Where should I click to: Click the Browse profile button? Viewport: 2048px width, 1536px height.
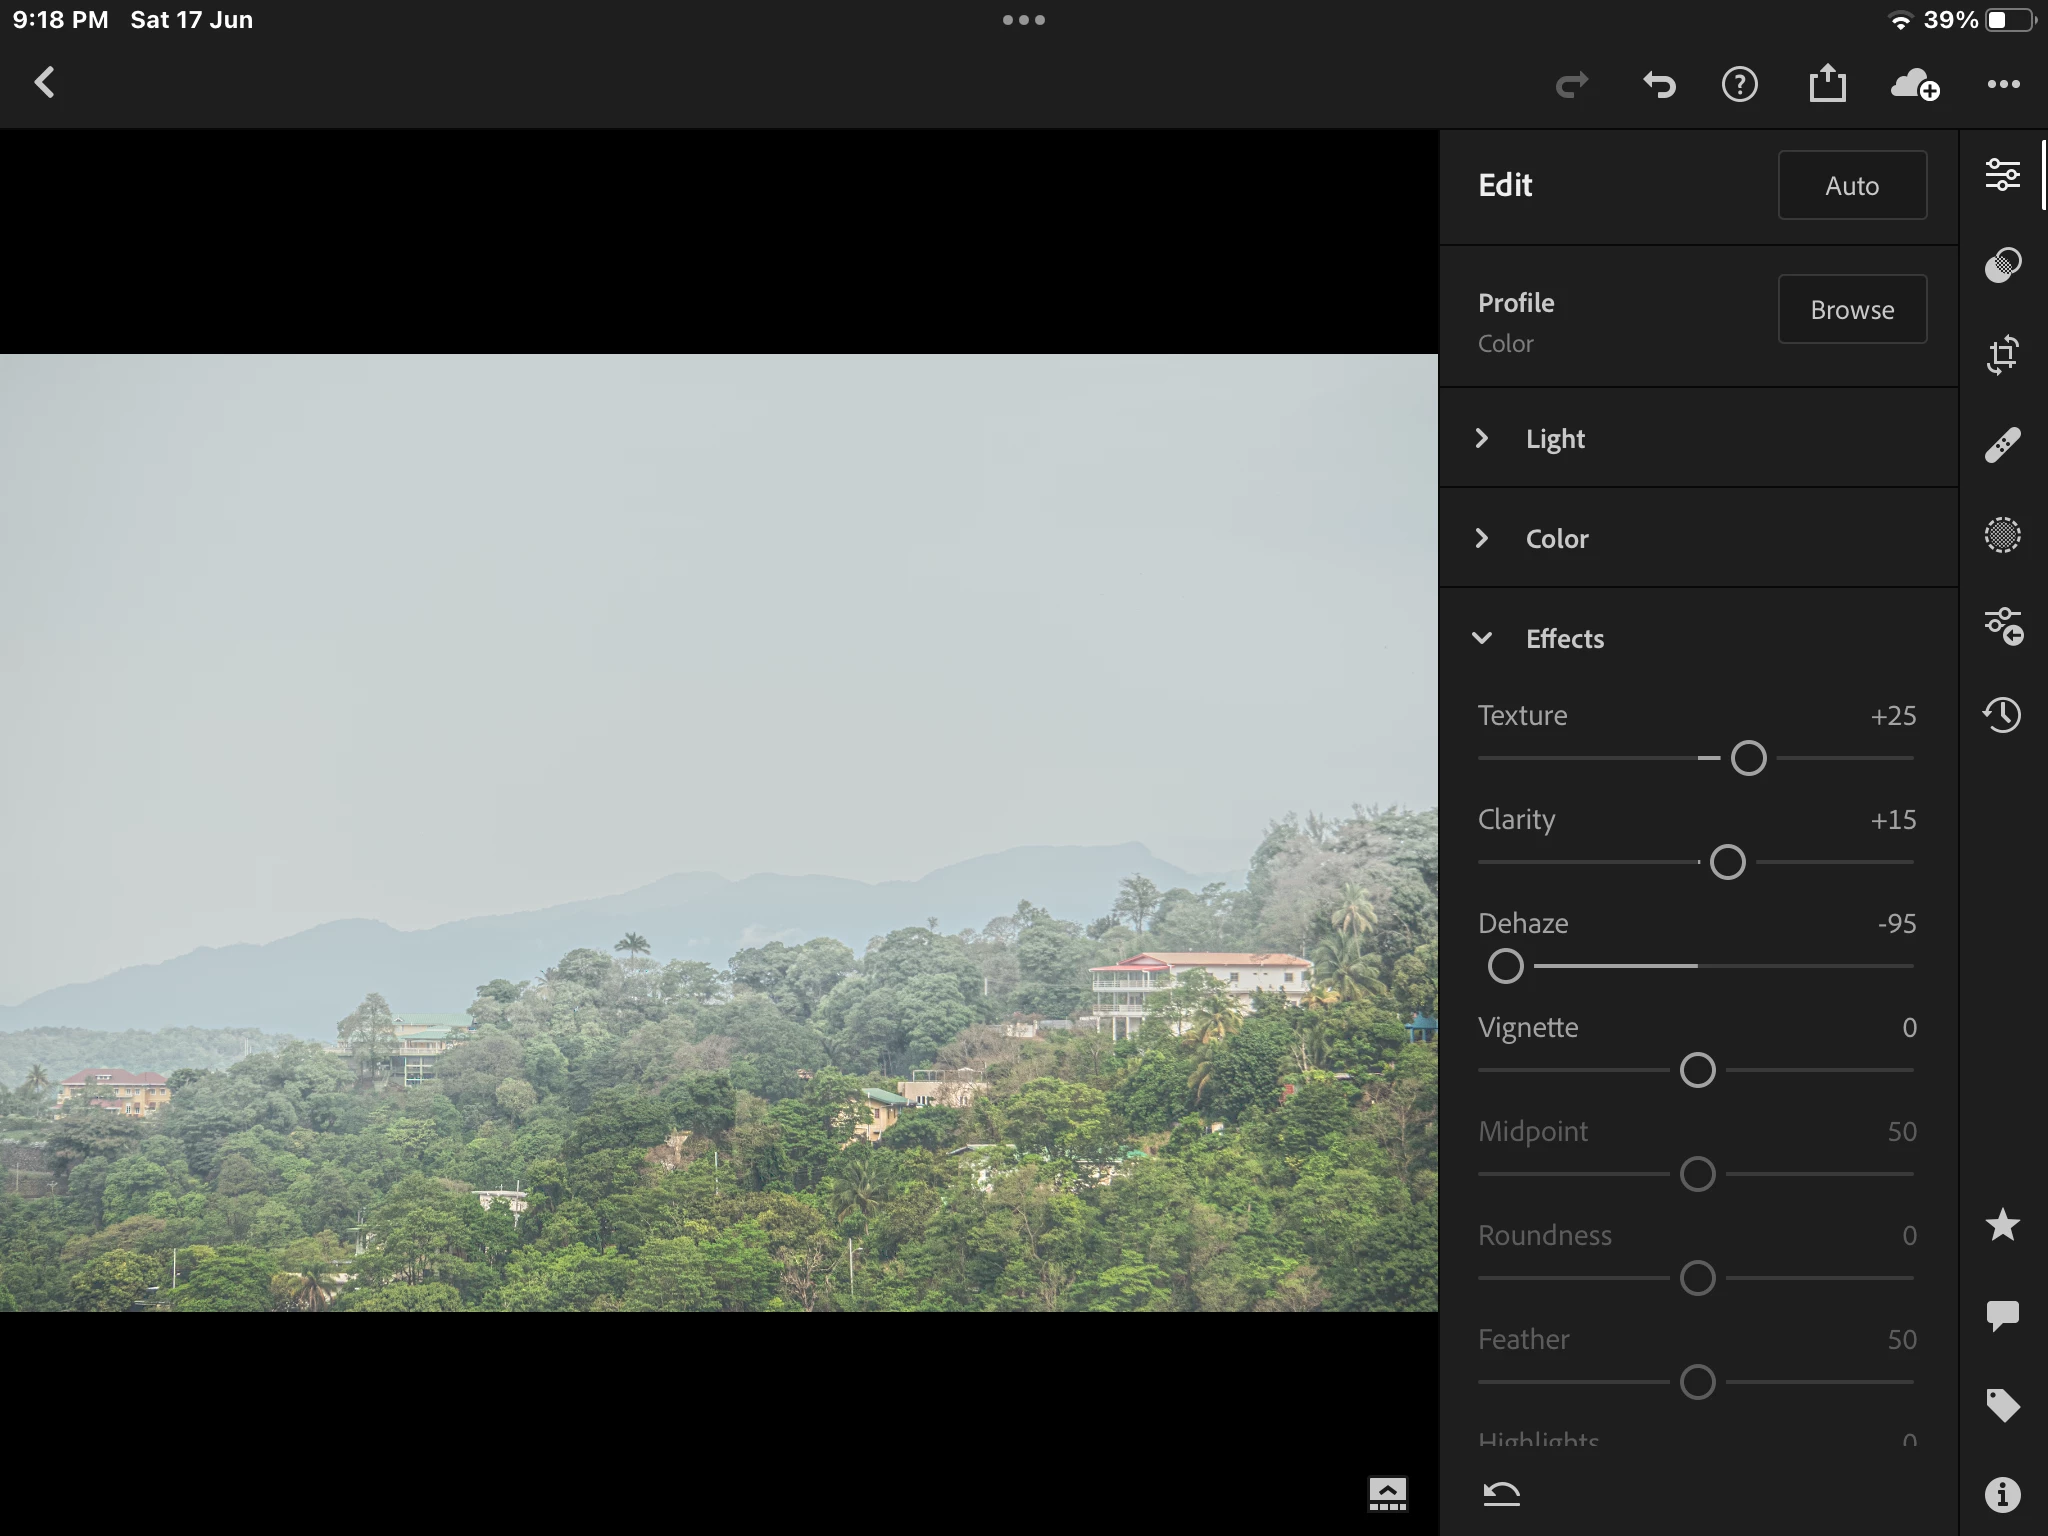point(1851,309)
